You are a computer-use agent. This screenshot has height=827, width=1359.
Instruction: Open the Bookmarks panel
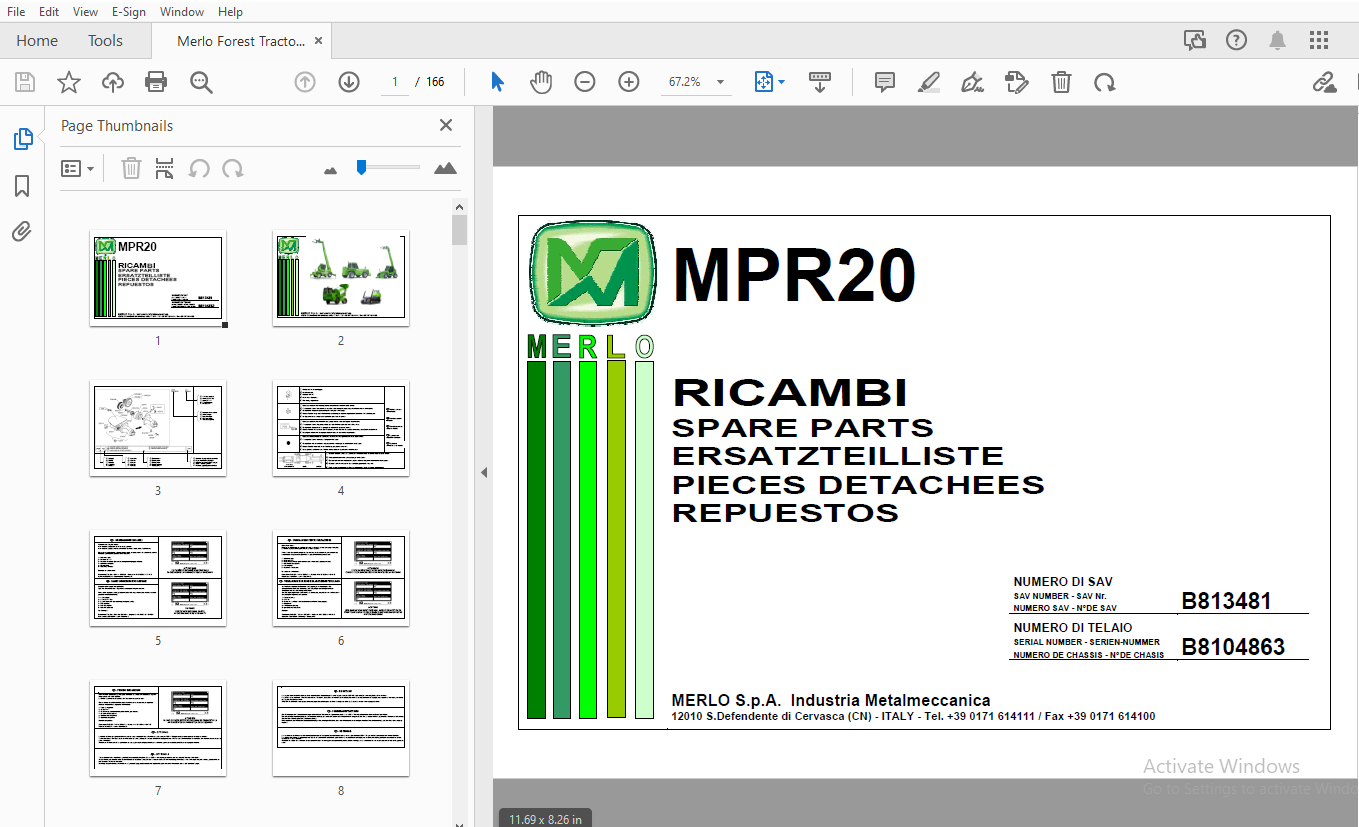22,186
